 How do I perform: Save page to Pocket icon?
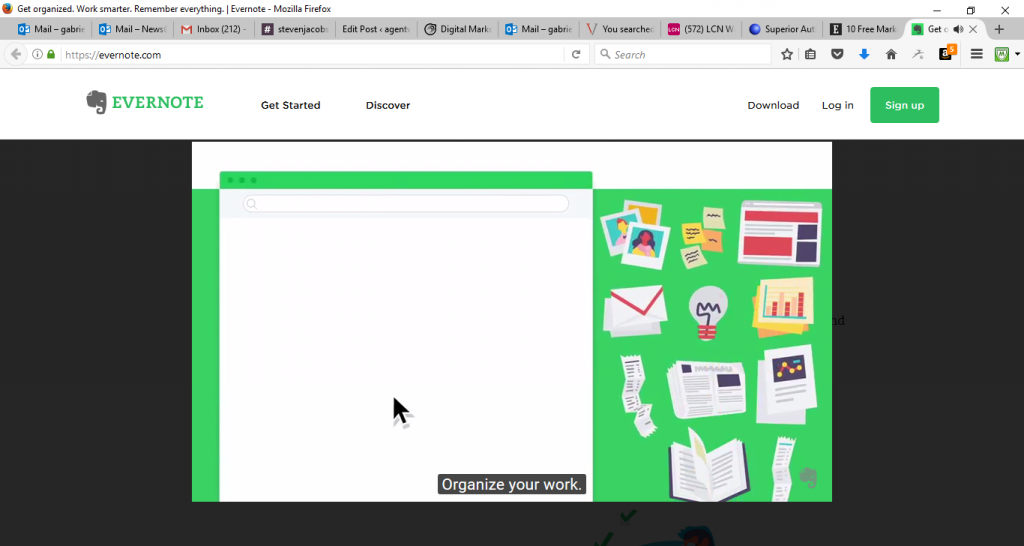pos(837,55)
